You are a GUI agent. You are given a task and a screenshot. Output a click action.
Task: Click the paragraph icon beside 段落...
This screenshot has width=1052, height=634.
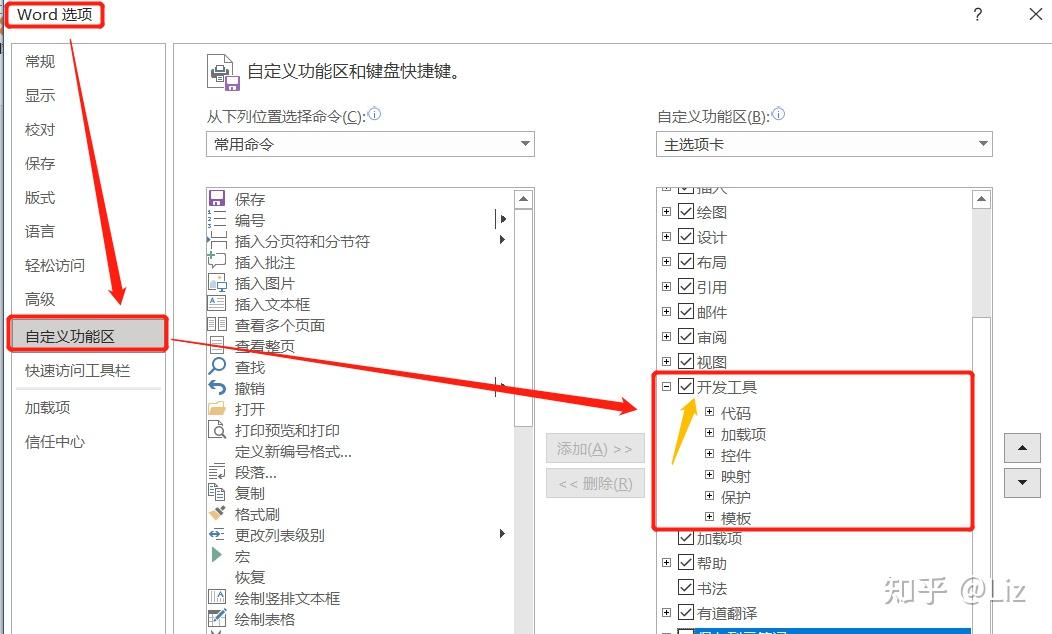click(217, 471)
